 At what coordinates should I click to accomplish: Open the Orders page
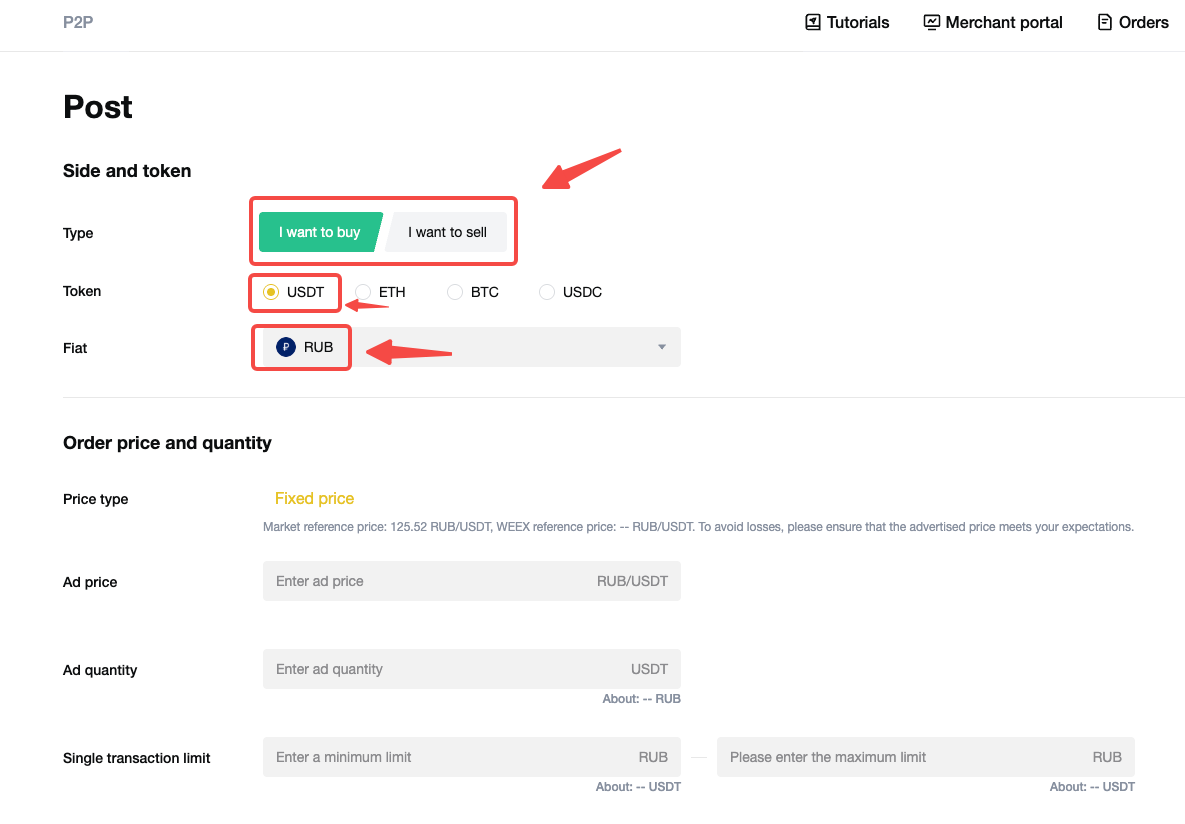coord(1143,22)
